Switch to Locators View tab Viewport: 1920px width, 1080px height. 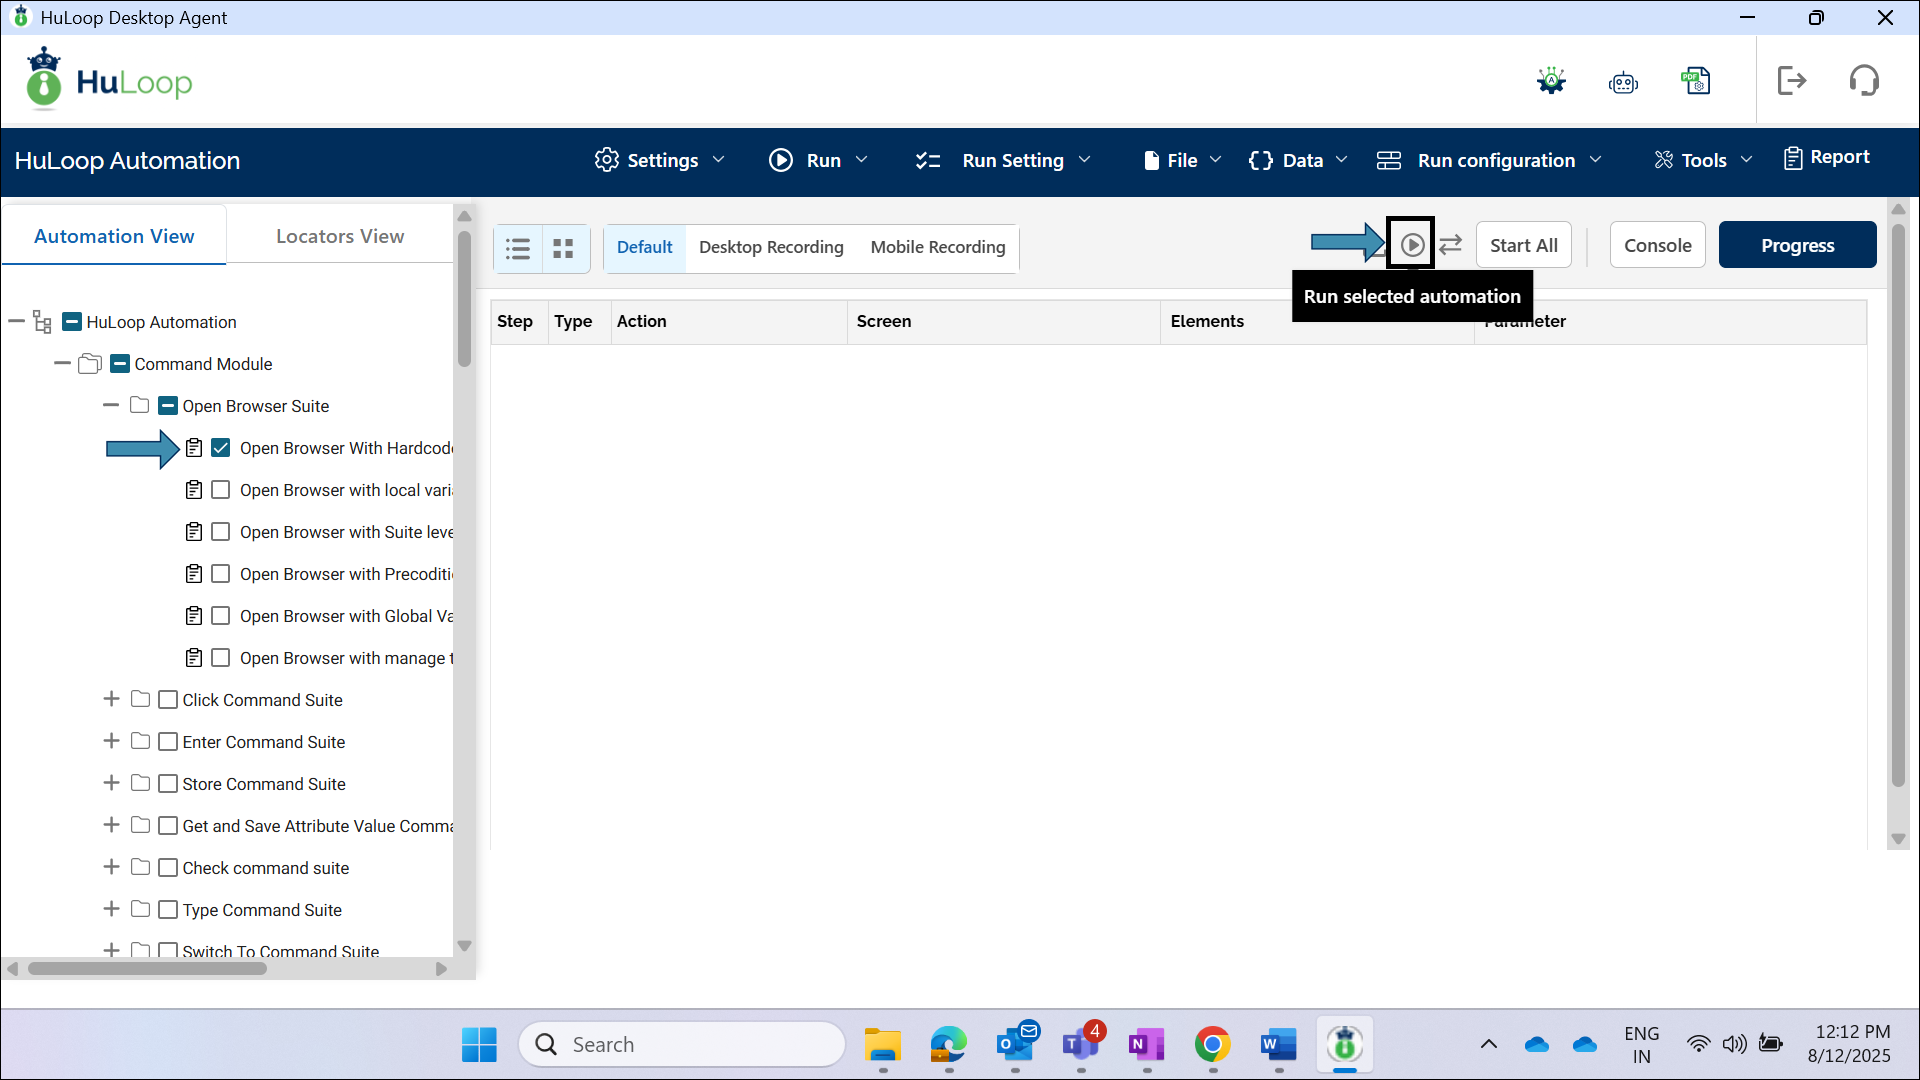point(340,236)
